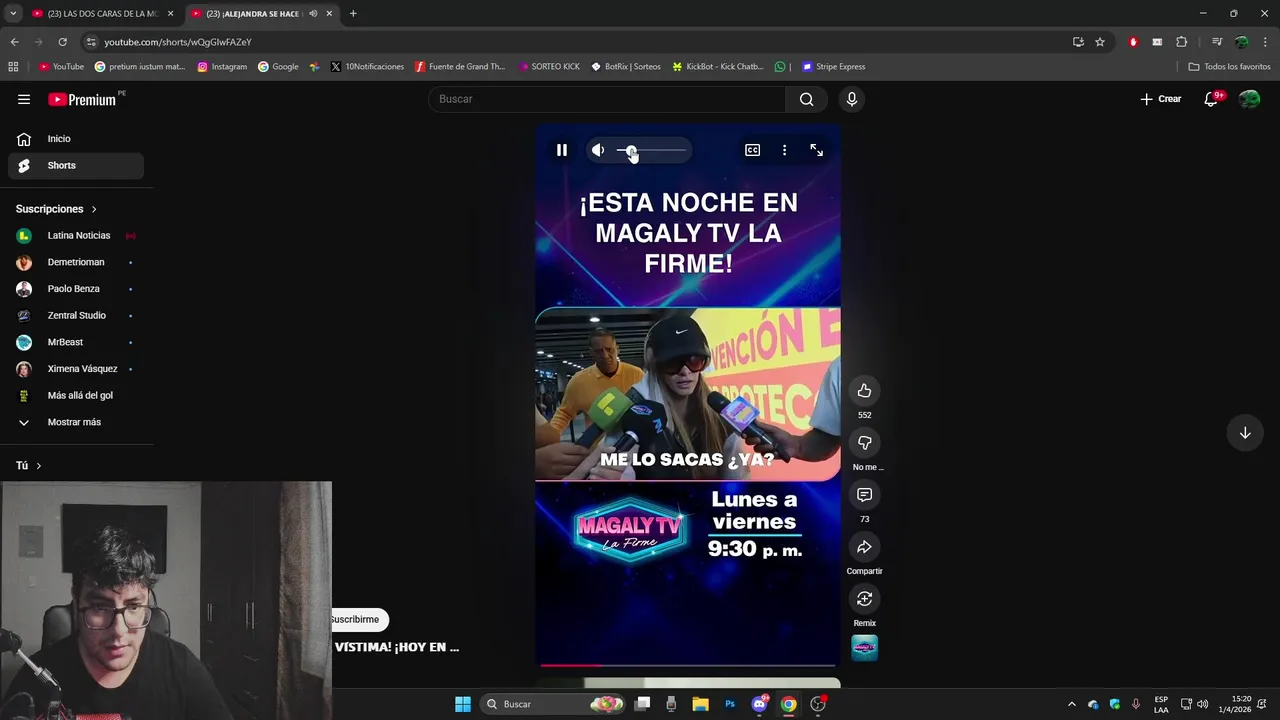Viewport: 1280px width, 720px height.
Task: Mute the Short with speaker icon
Action: click(x=598, y=150)
